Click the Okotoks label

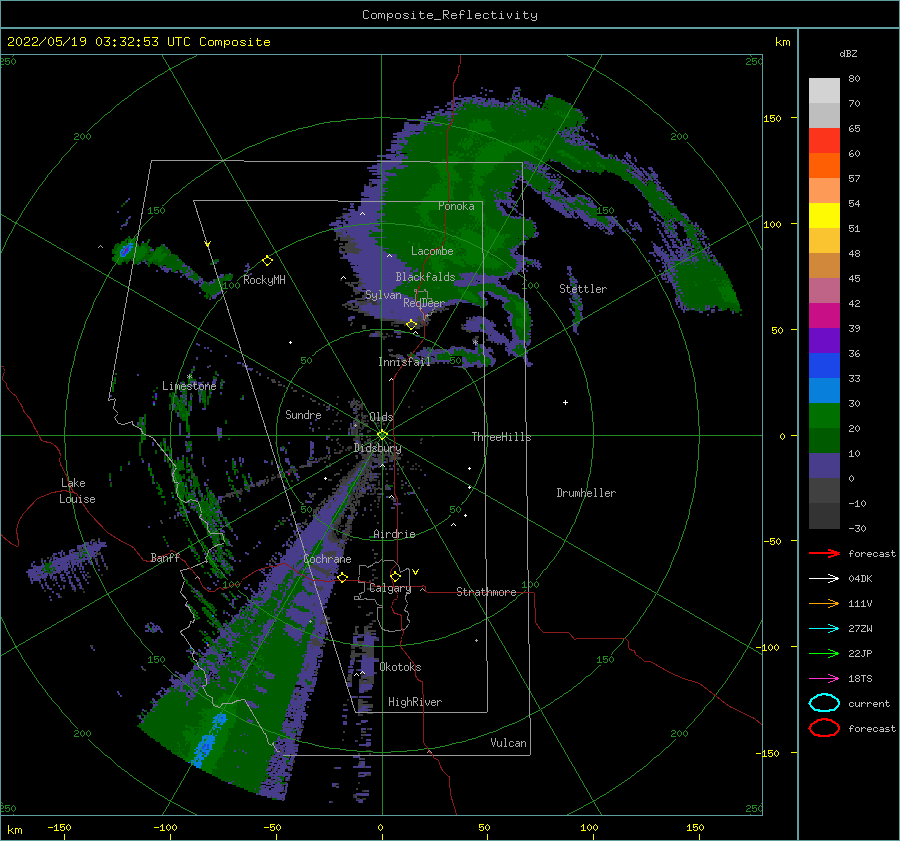coord(400,667)
